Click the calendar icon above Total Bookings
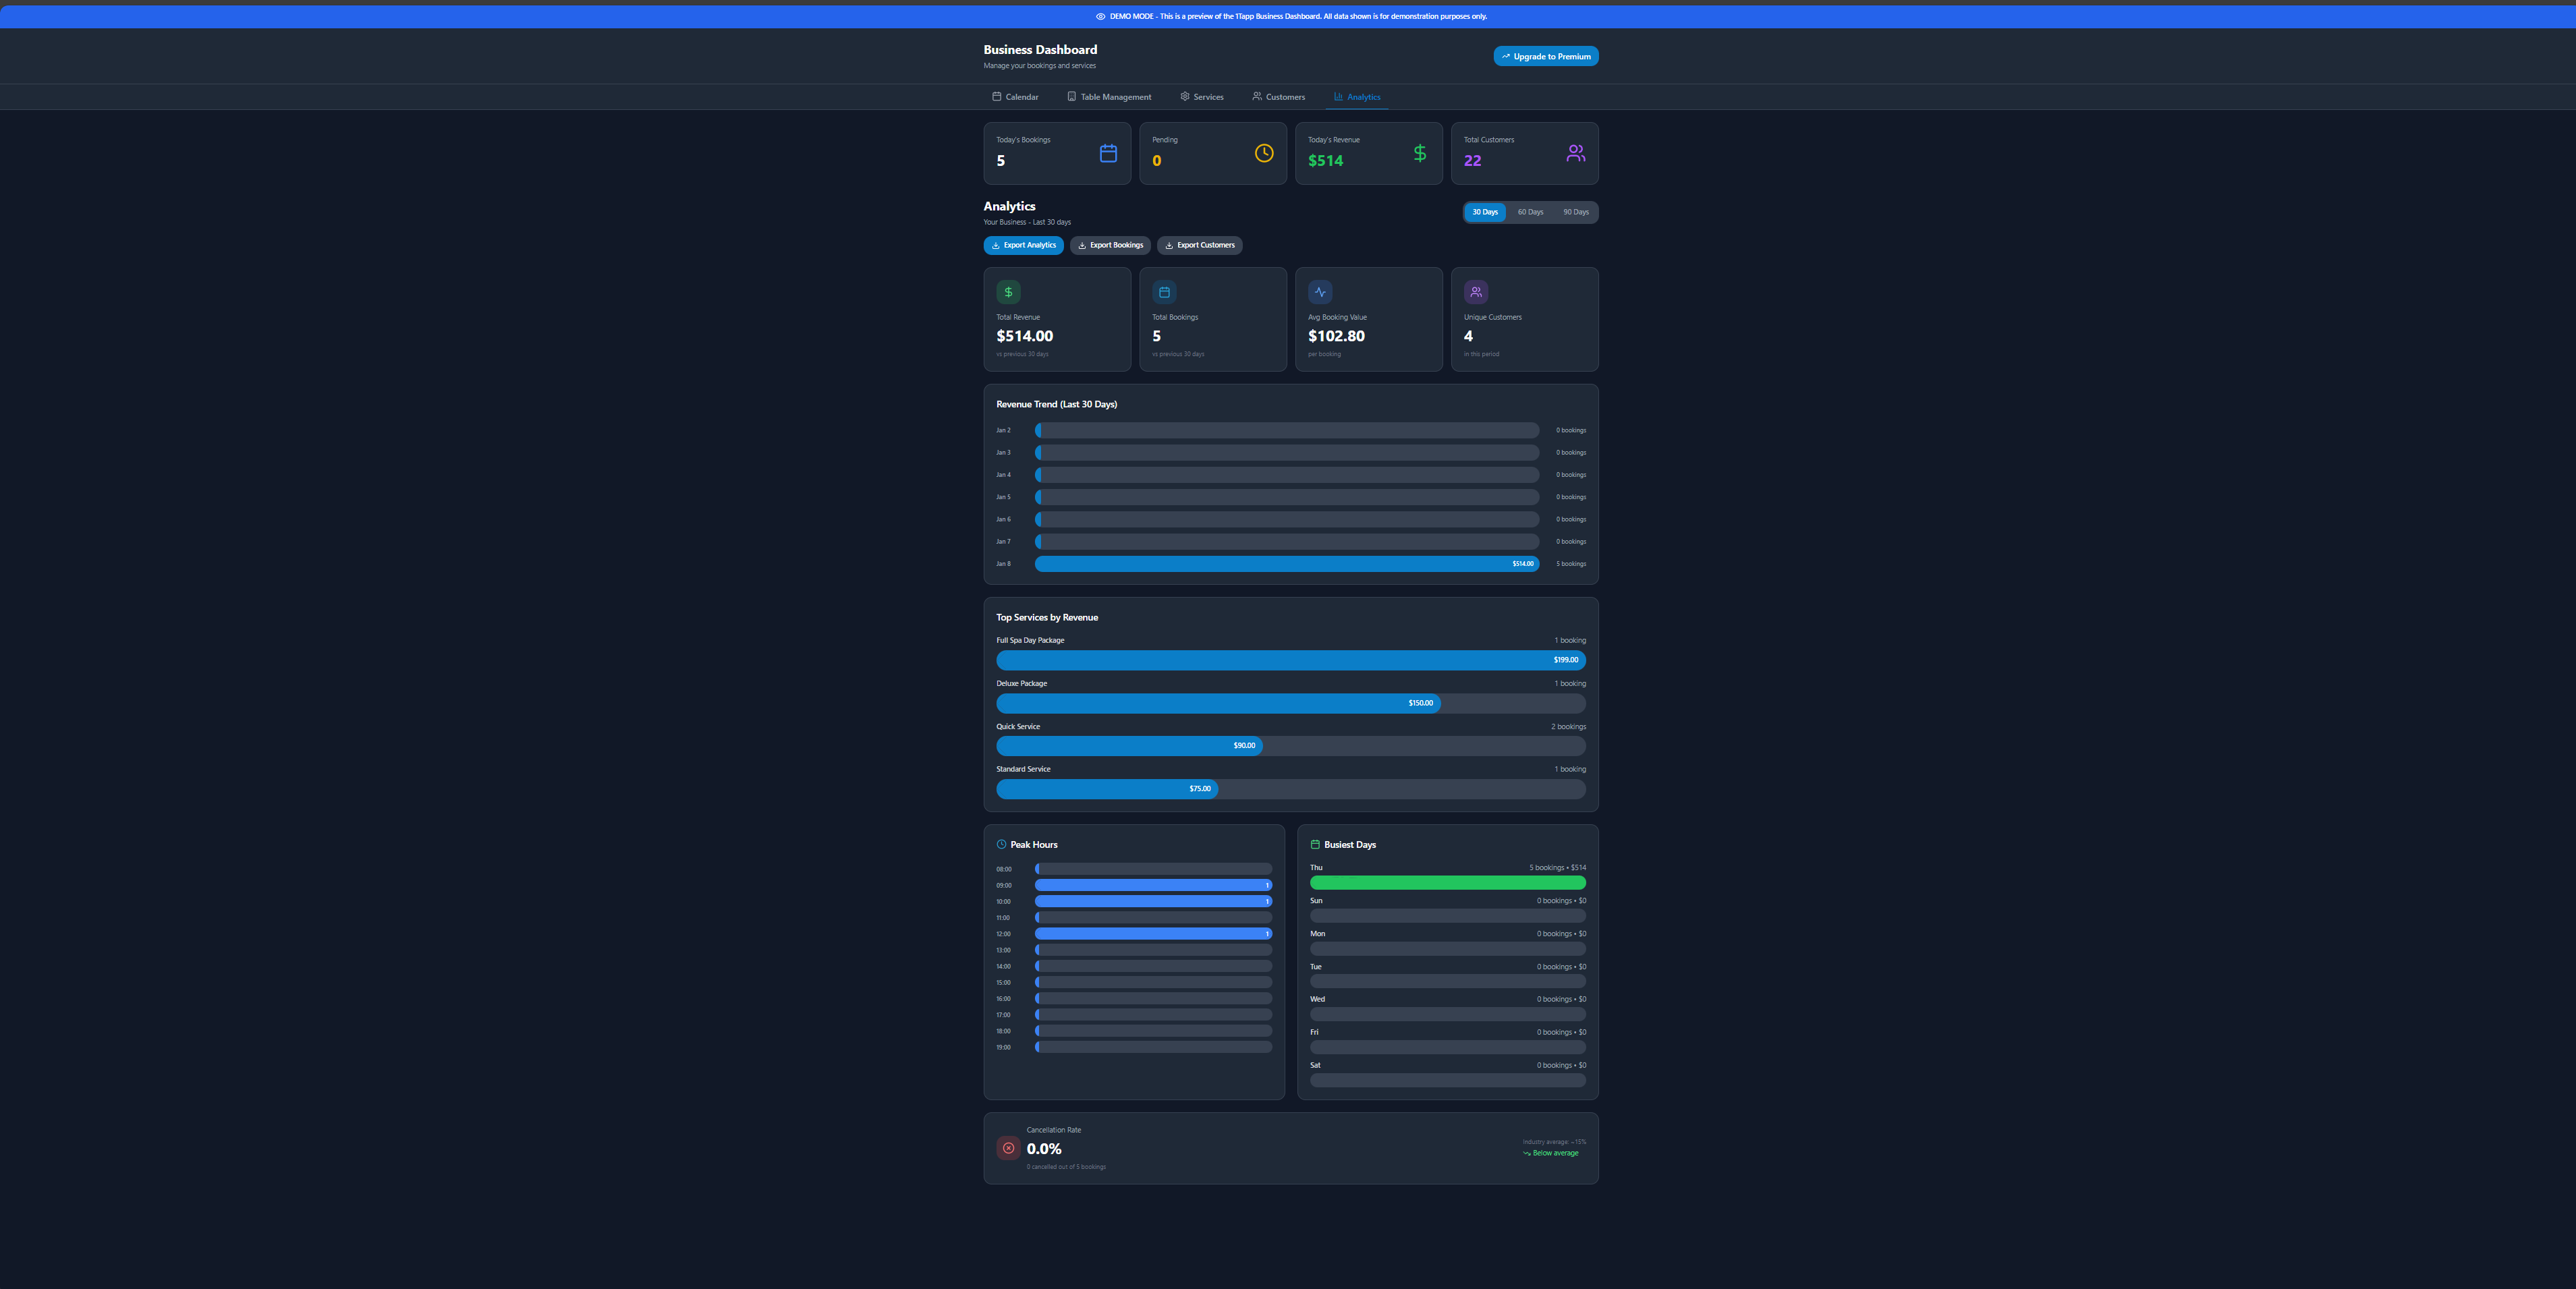 [x=1164, y=292]
